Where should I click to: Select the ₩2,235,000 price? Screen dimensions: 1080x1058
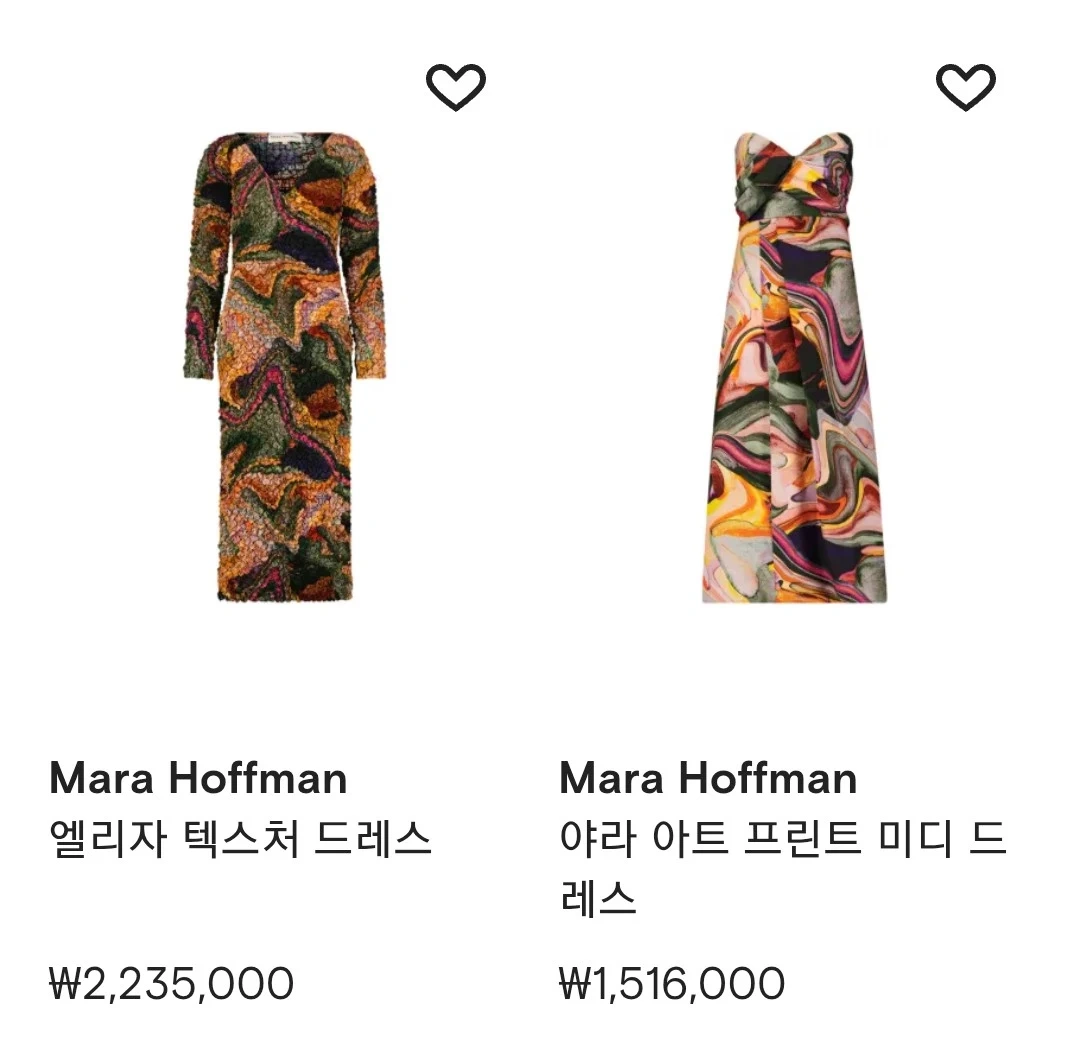171,984
